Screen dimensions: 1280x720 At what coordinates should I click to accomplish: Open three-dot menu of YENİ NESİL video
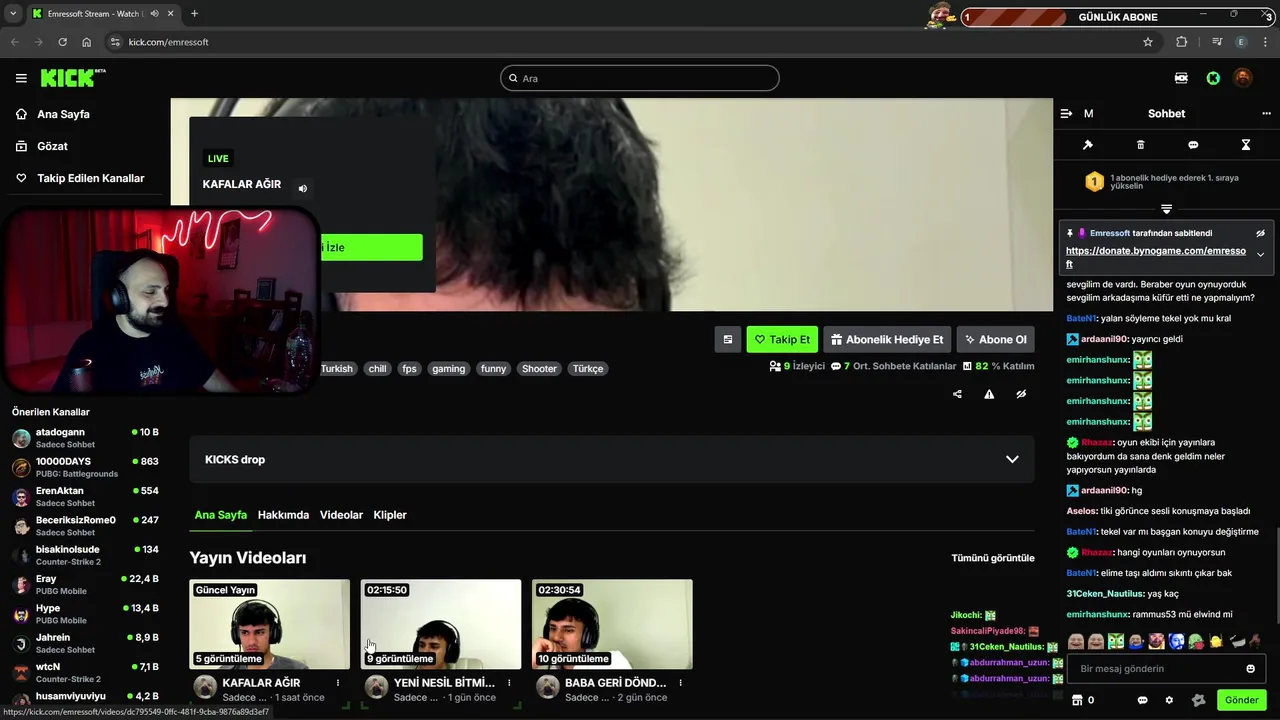509,683
